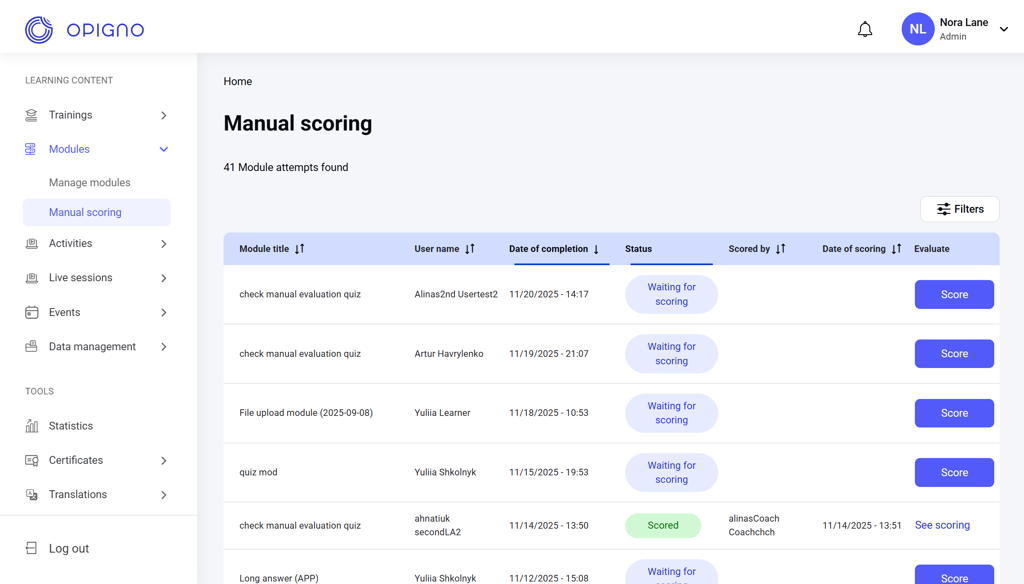This screenshot has width=1024, height=584.
Task: Click the green Scored status badge
Action: coord(663,525)
